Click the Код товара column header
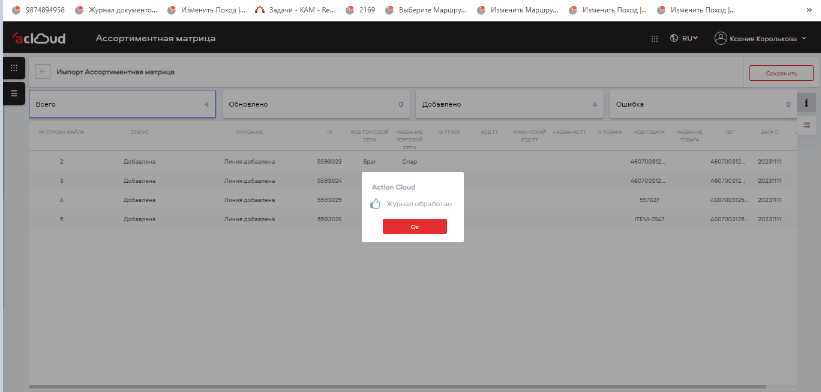Viewport: 821px width, 392px height. [649, 132]
